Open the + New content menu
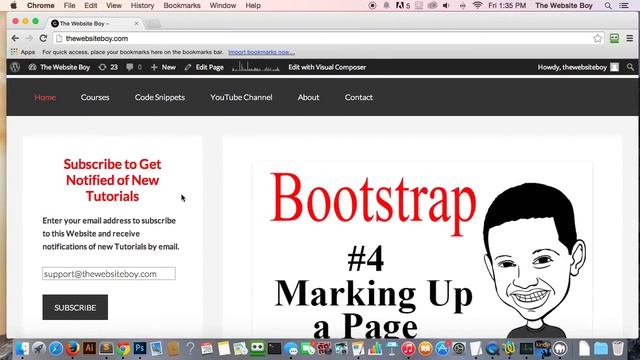Viewport: 640px width, 360px height. [x=163, y=67]
